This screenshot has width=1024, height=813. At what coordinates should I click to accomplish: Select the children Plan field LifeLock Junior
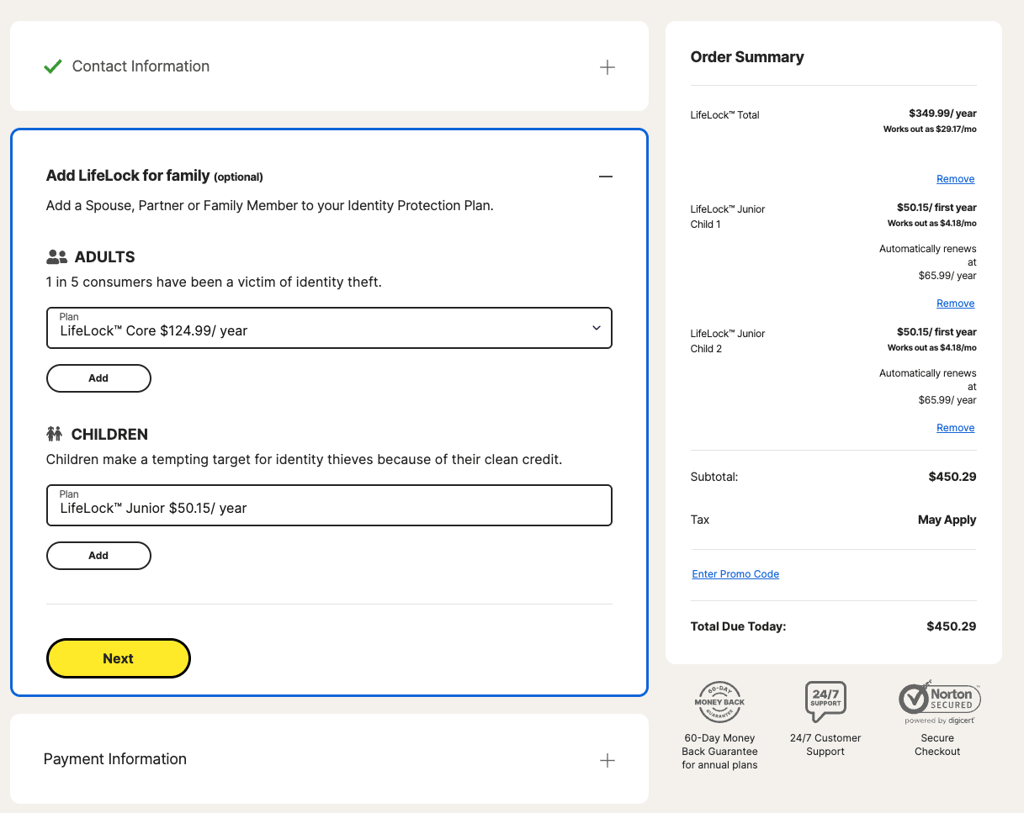coord(329,505)
